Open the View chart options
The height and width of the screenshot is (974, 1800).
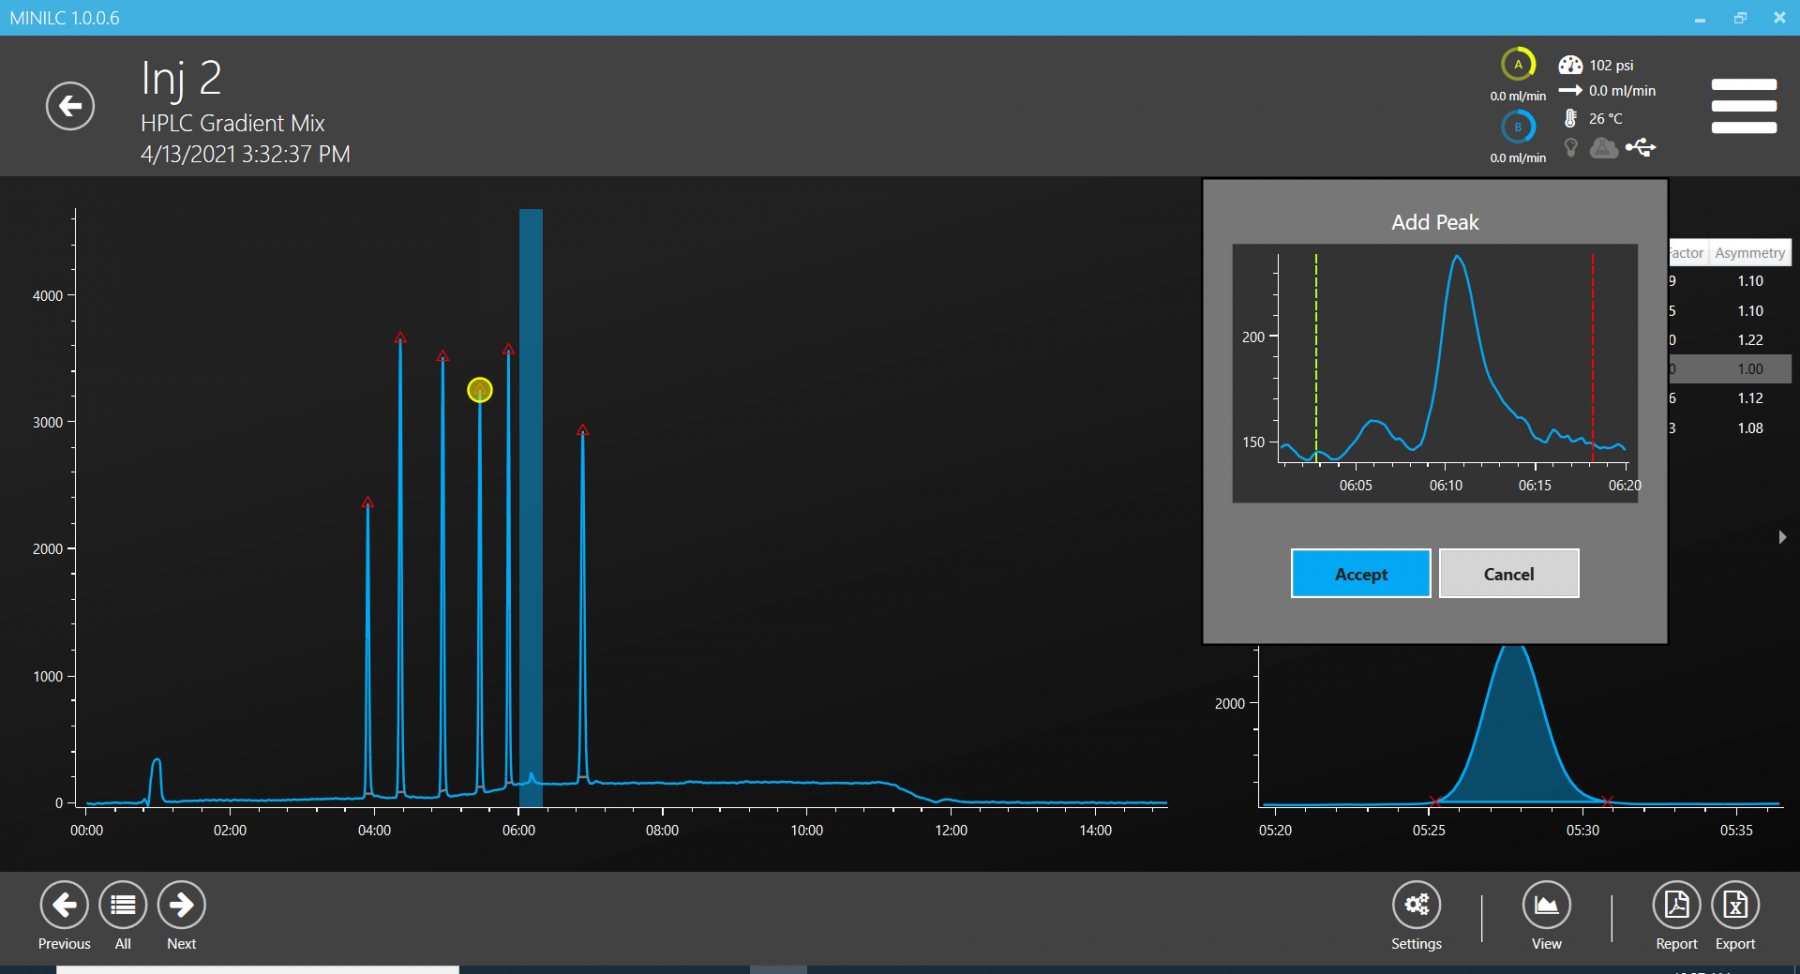(1546, 905)
